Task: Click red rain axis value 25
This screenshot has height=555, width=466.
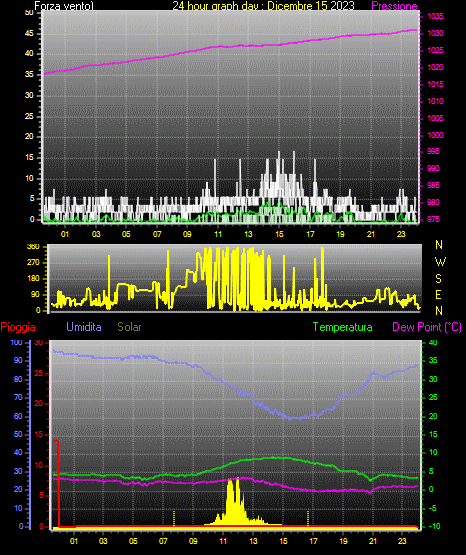Action: 39,373
